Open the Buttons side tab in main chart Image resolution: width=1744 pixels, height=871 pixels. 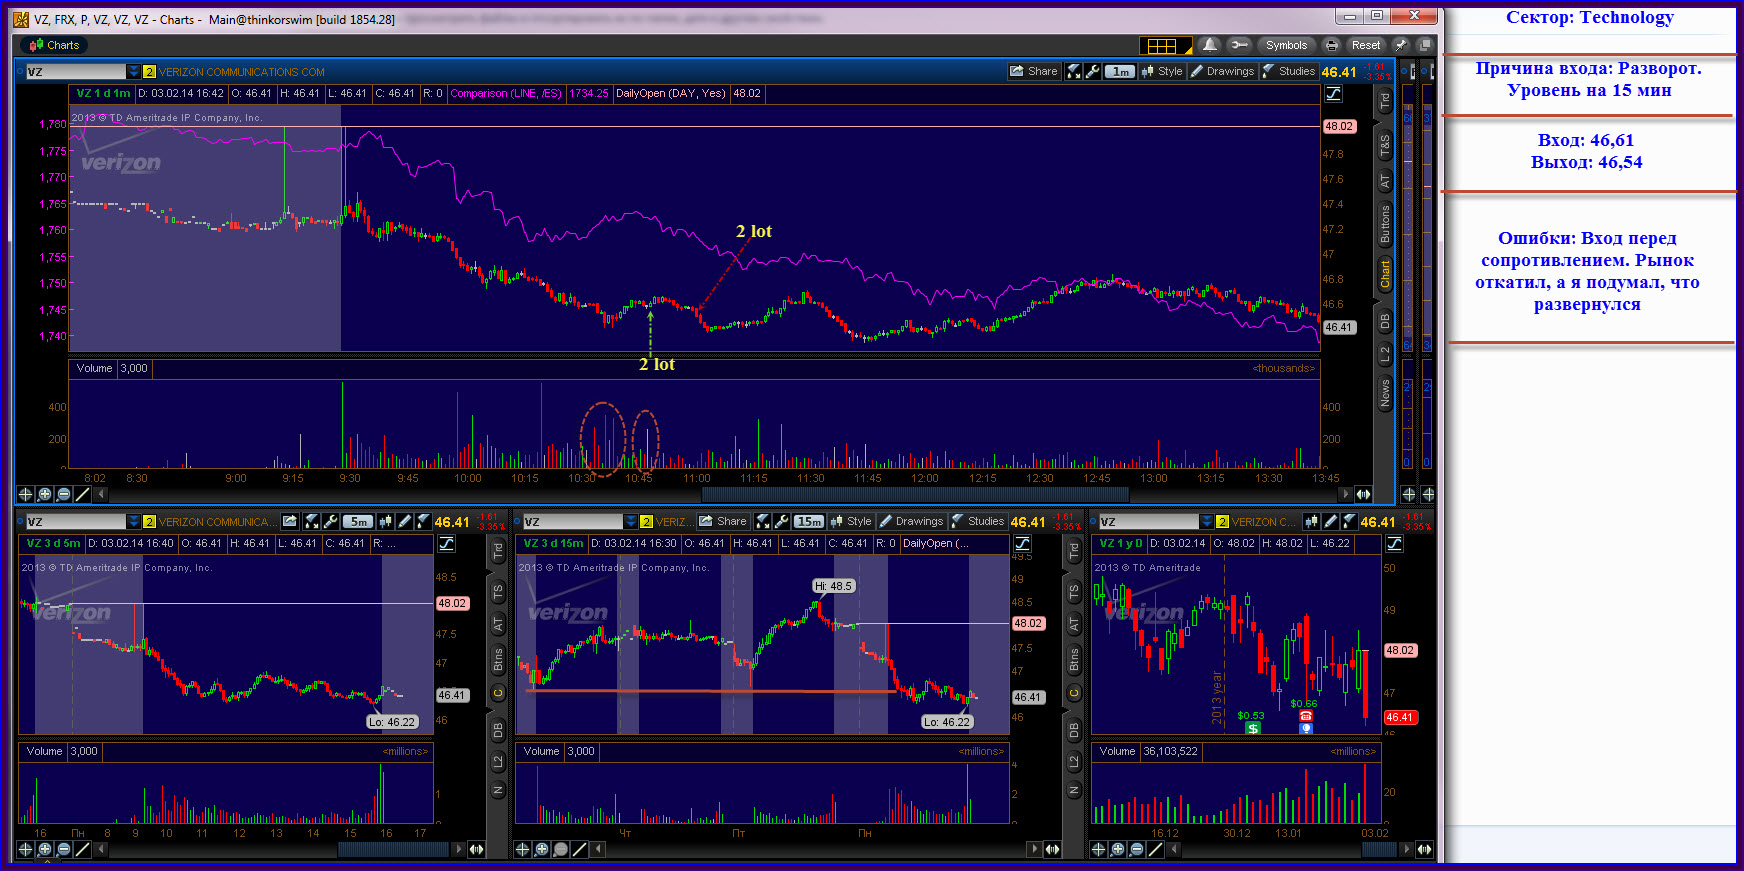1385,224
